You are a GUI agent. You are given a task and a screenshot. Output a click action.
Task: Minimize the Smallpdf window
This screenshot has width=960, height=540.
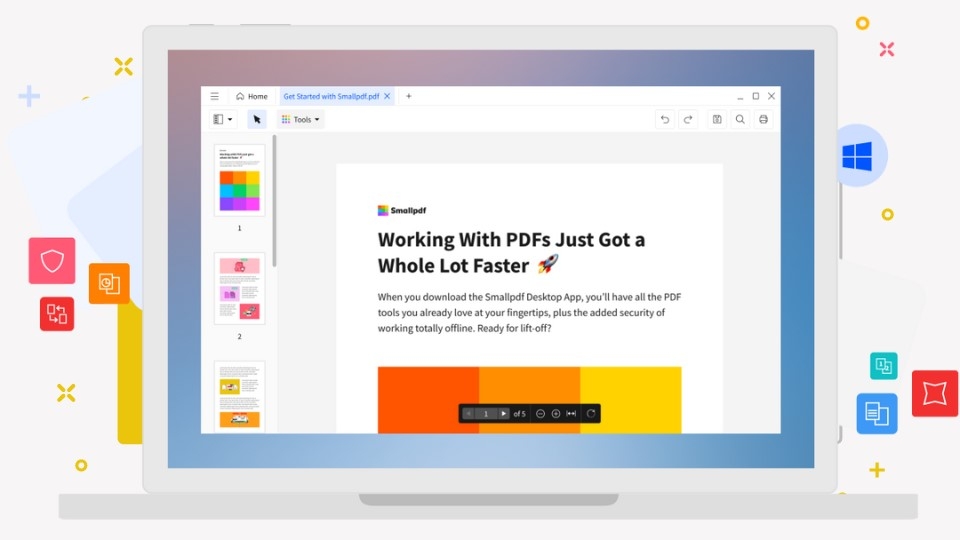coord(740,97)
